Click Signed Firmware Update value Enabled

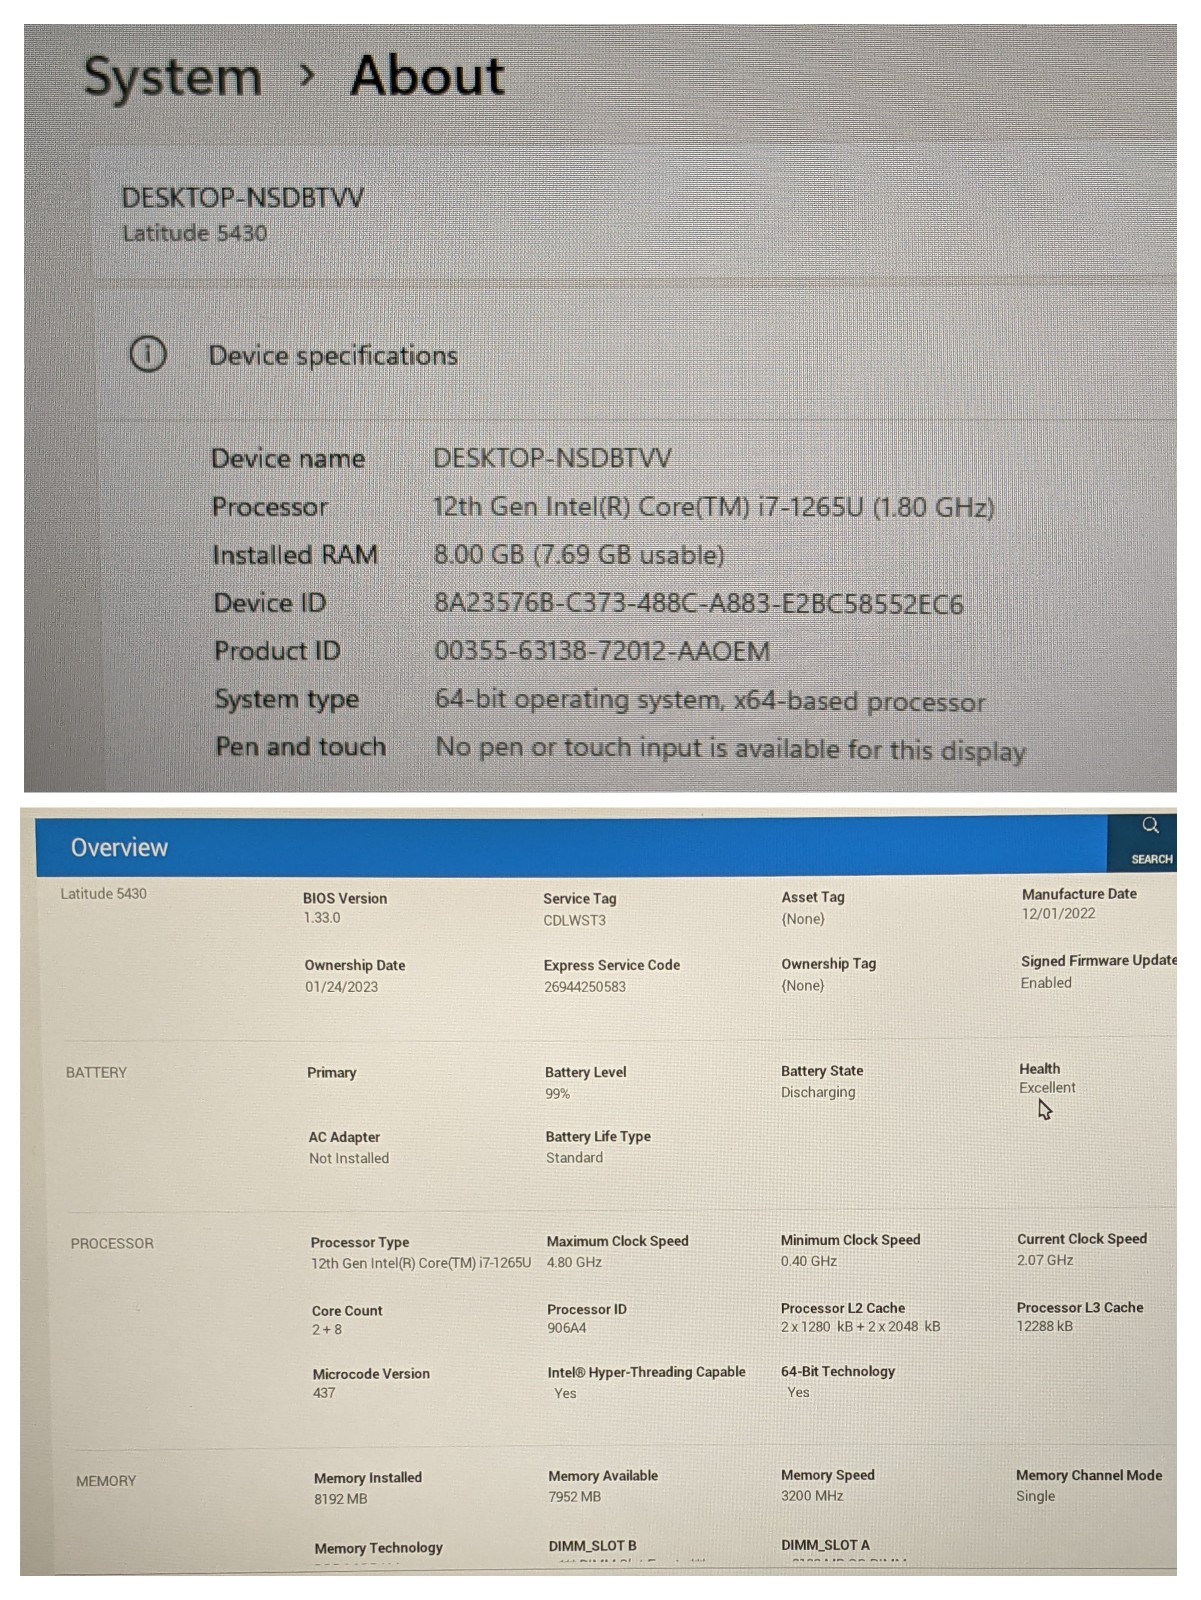[1046, 982]
